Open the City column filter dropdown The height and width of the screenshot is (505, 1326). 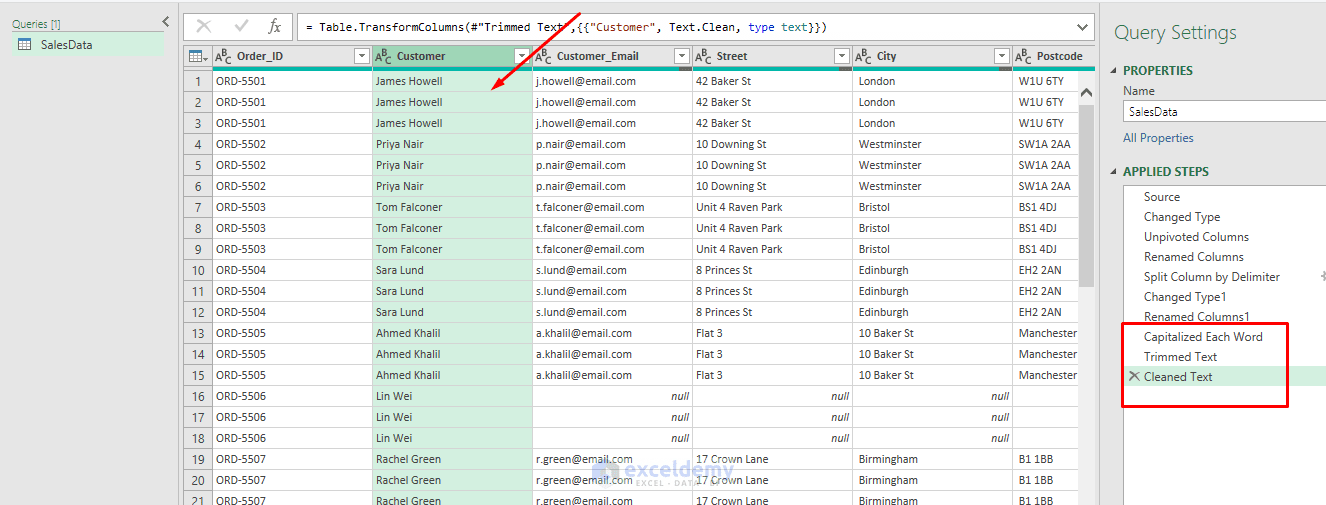point(1002,56)
